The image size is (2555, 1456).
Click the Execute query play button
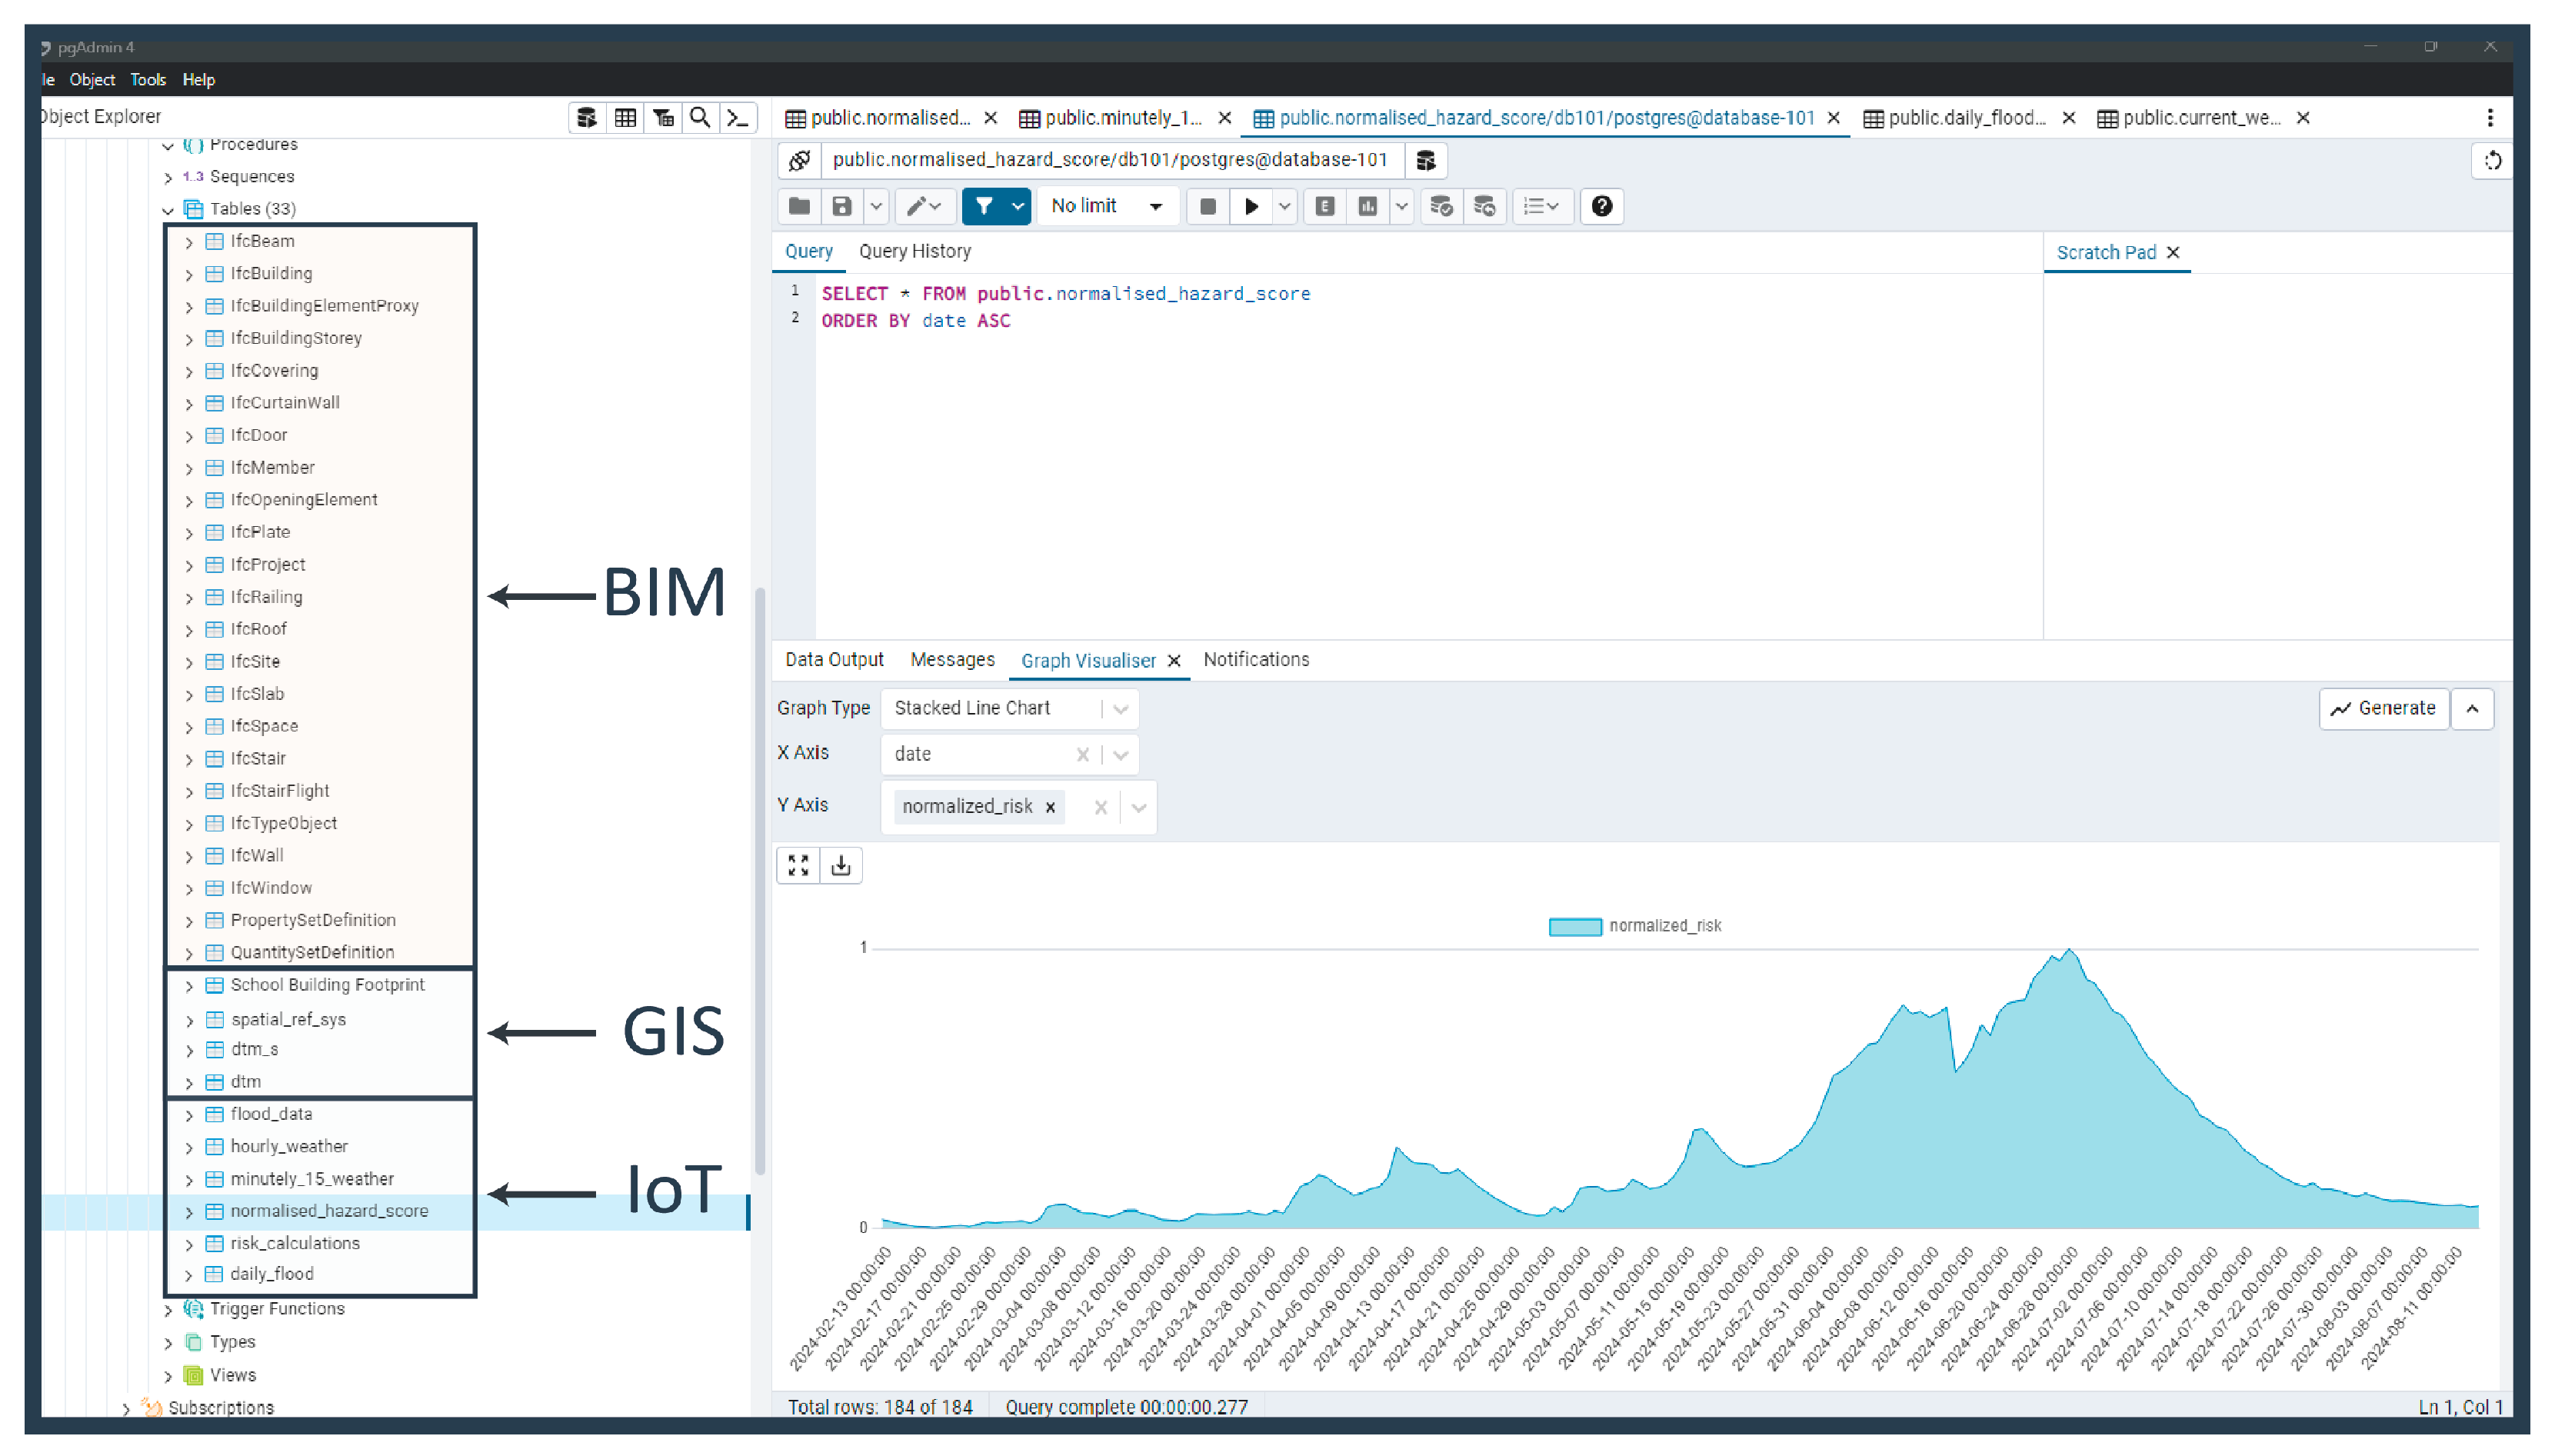pyautogui.click(x=1250, y=207)
